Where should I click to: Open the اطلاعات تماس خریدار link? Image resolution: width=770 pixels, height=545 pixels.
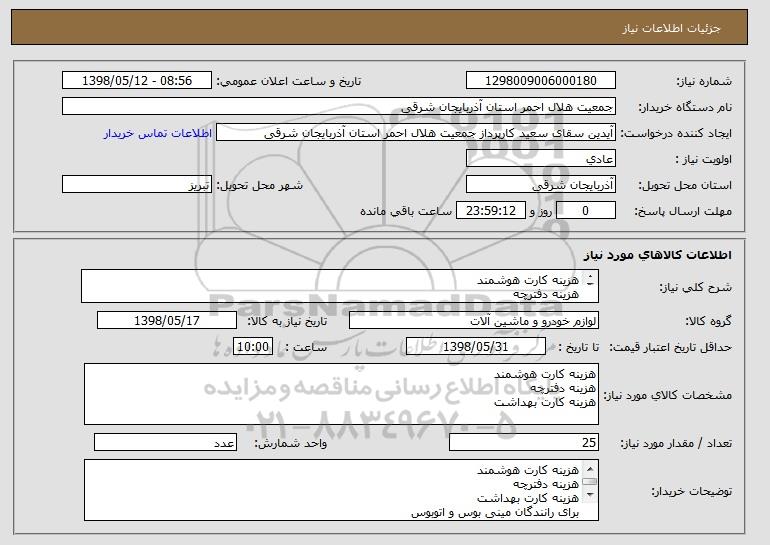point(158,133)
